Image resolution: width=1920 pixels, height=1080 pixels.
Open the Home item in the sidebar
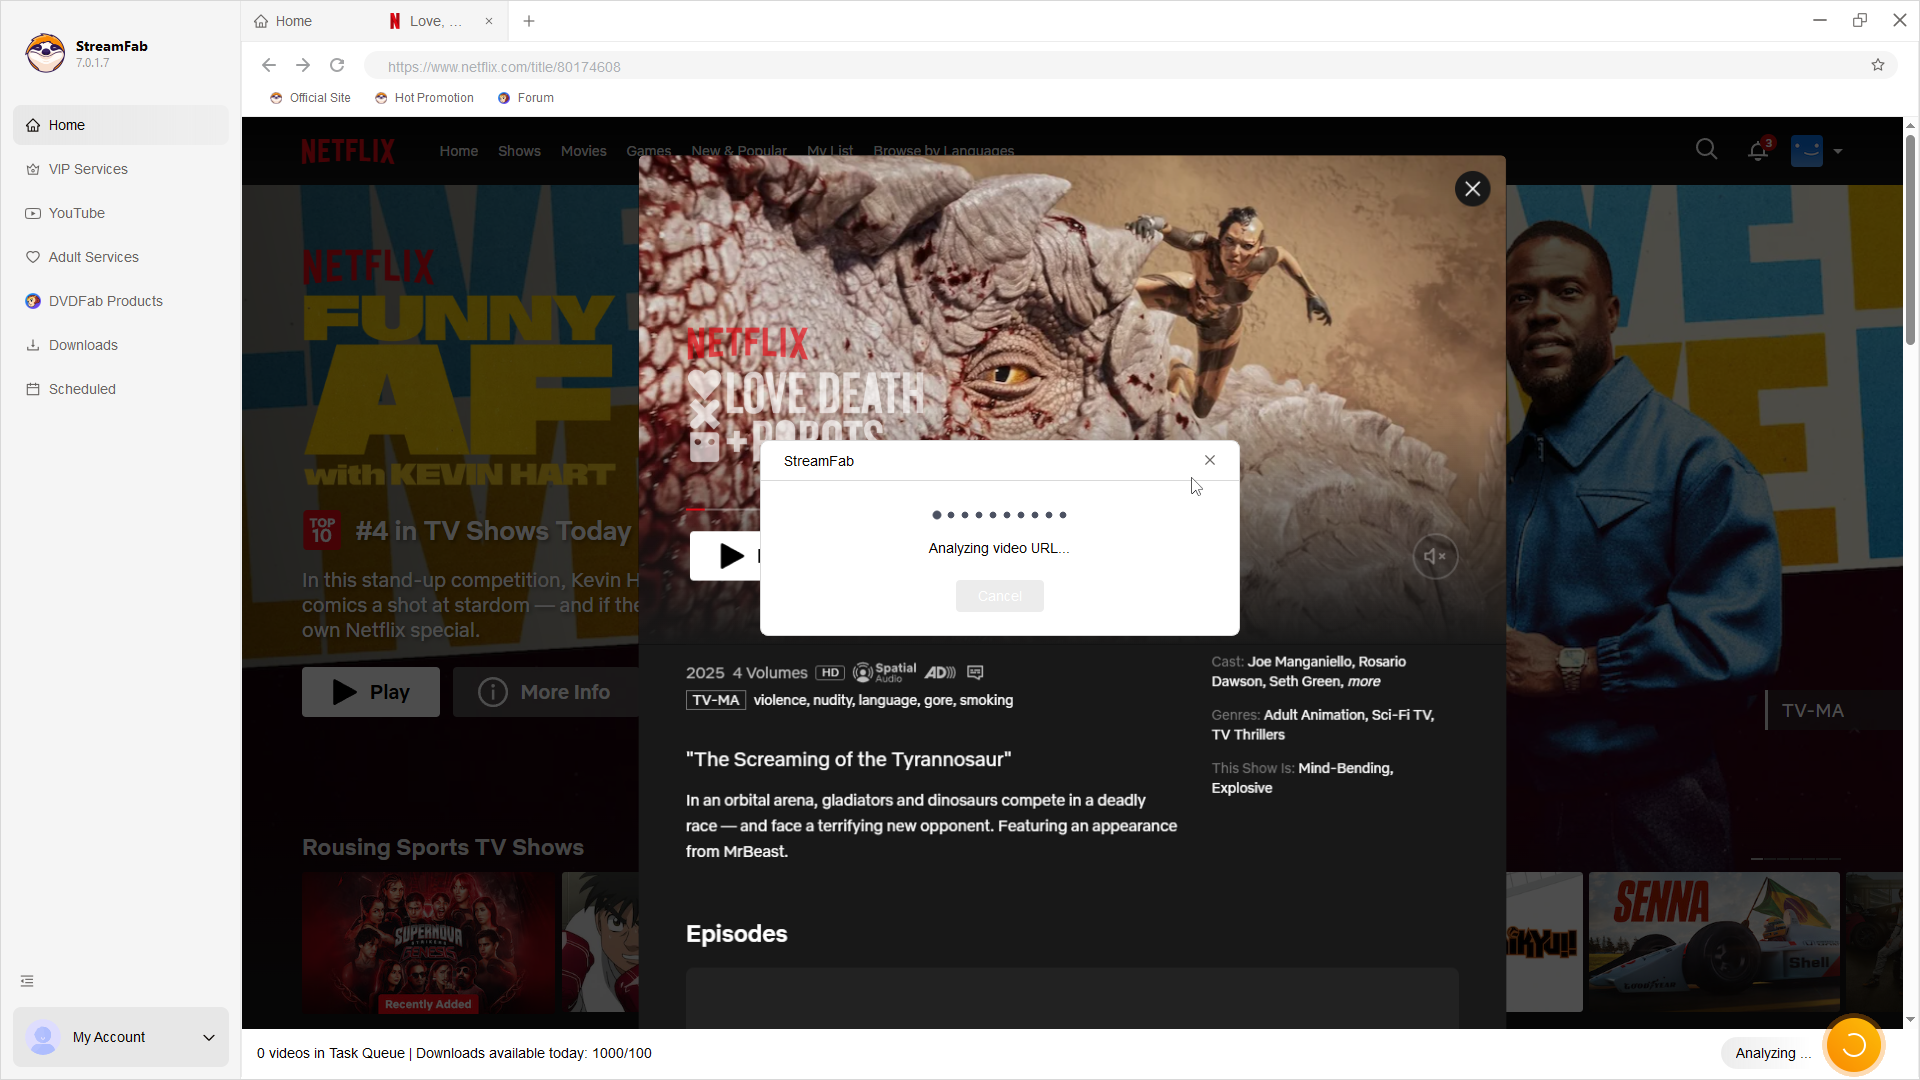(121, 125)
